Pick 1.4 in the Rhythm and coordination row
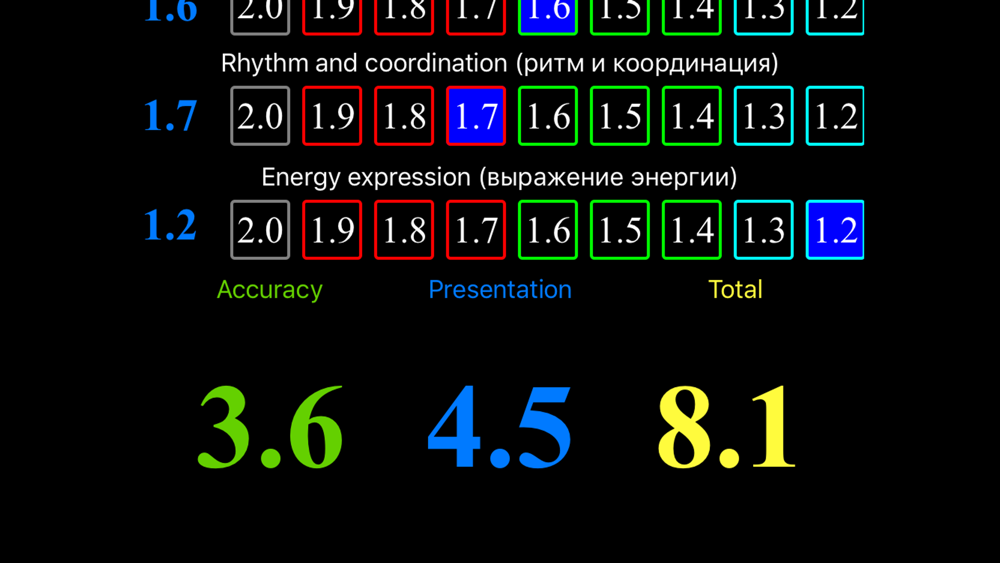The height and width of the screenshot is (563, 1000). 692,116
